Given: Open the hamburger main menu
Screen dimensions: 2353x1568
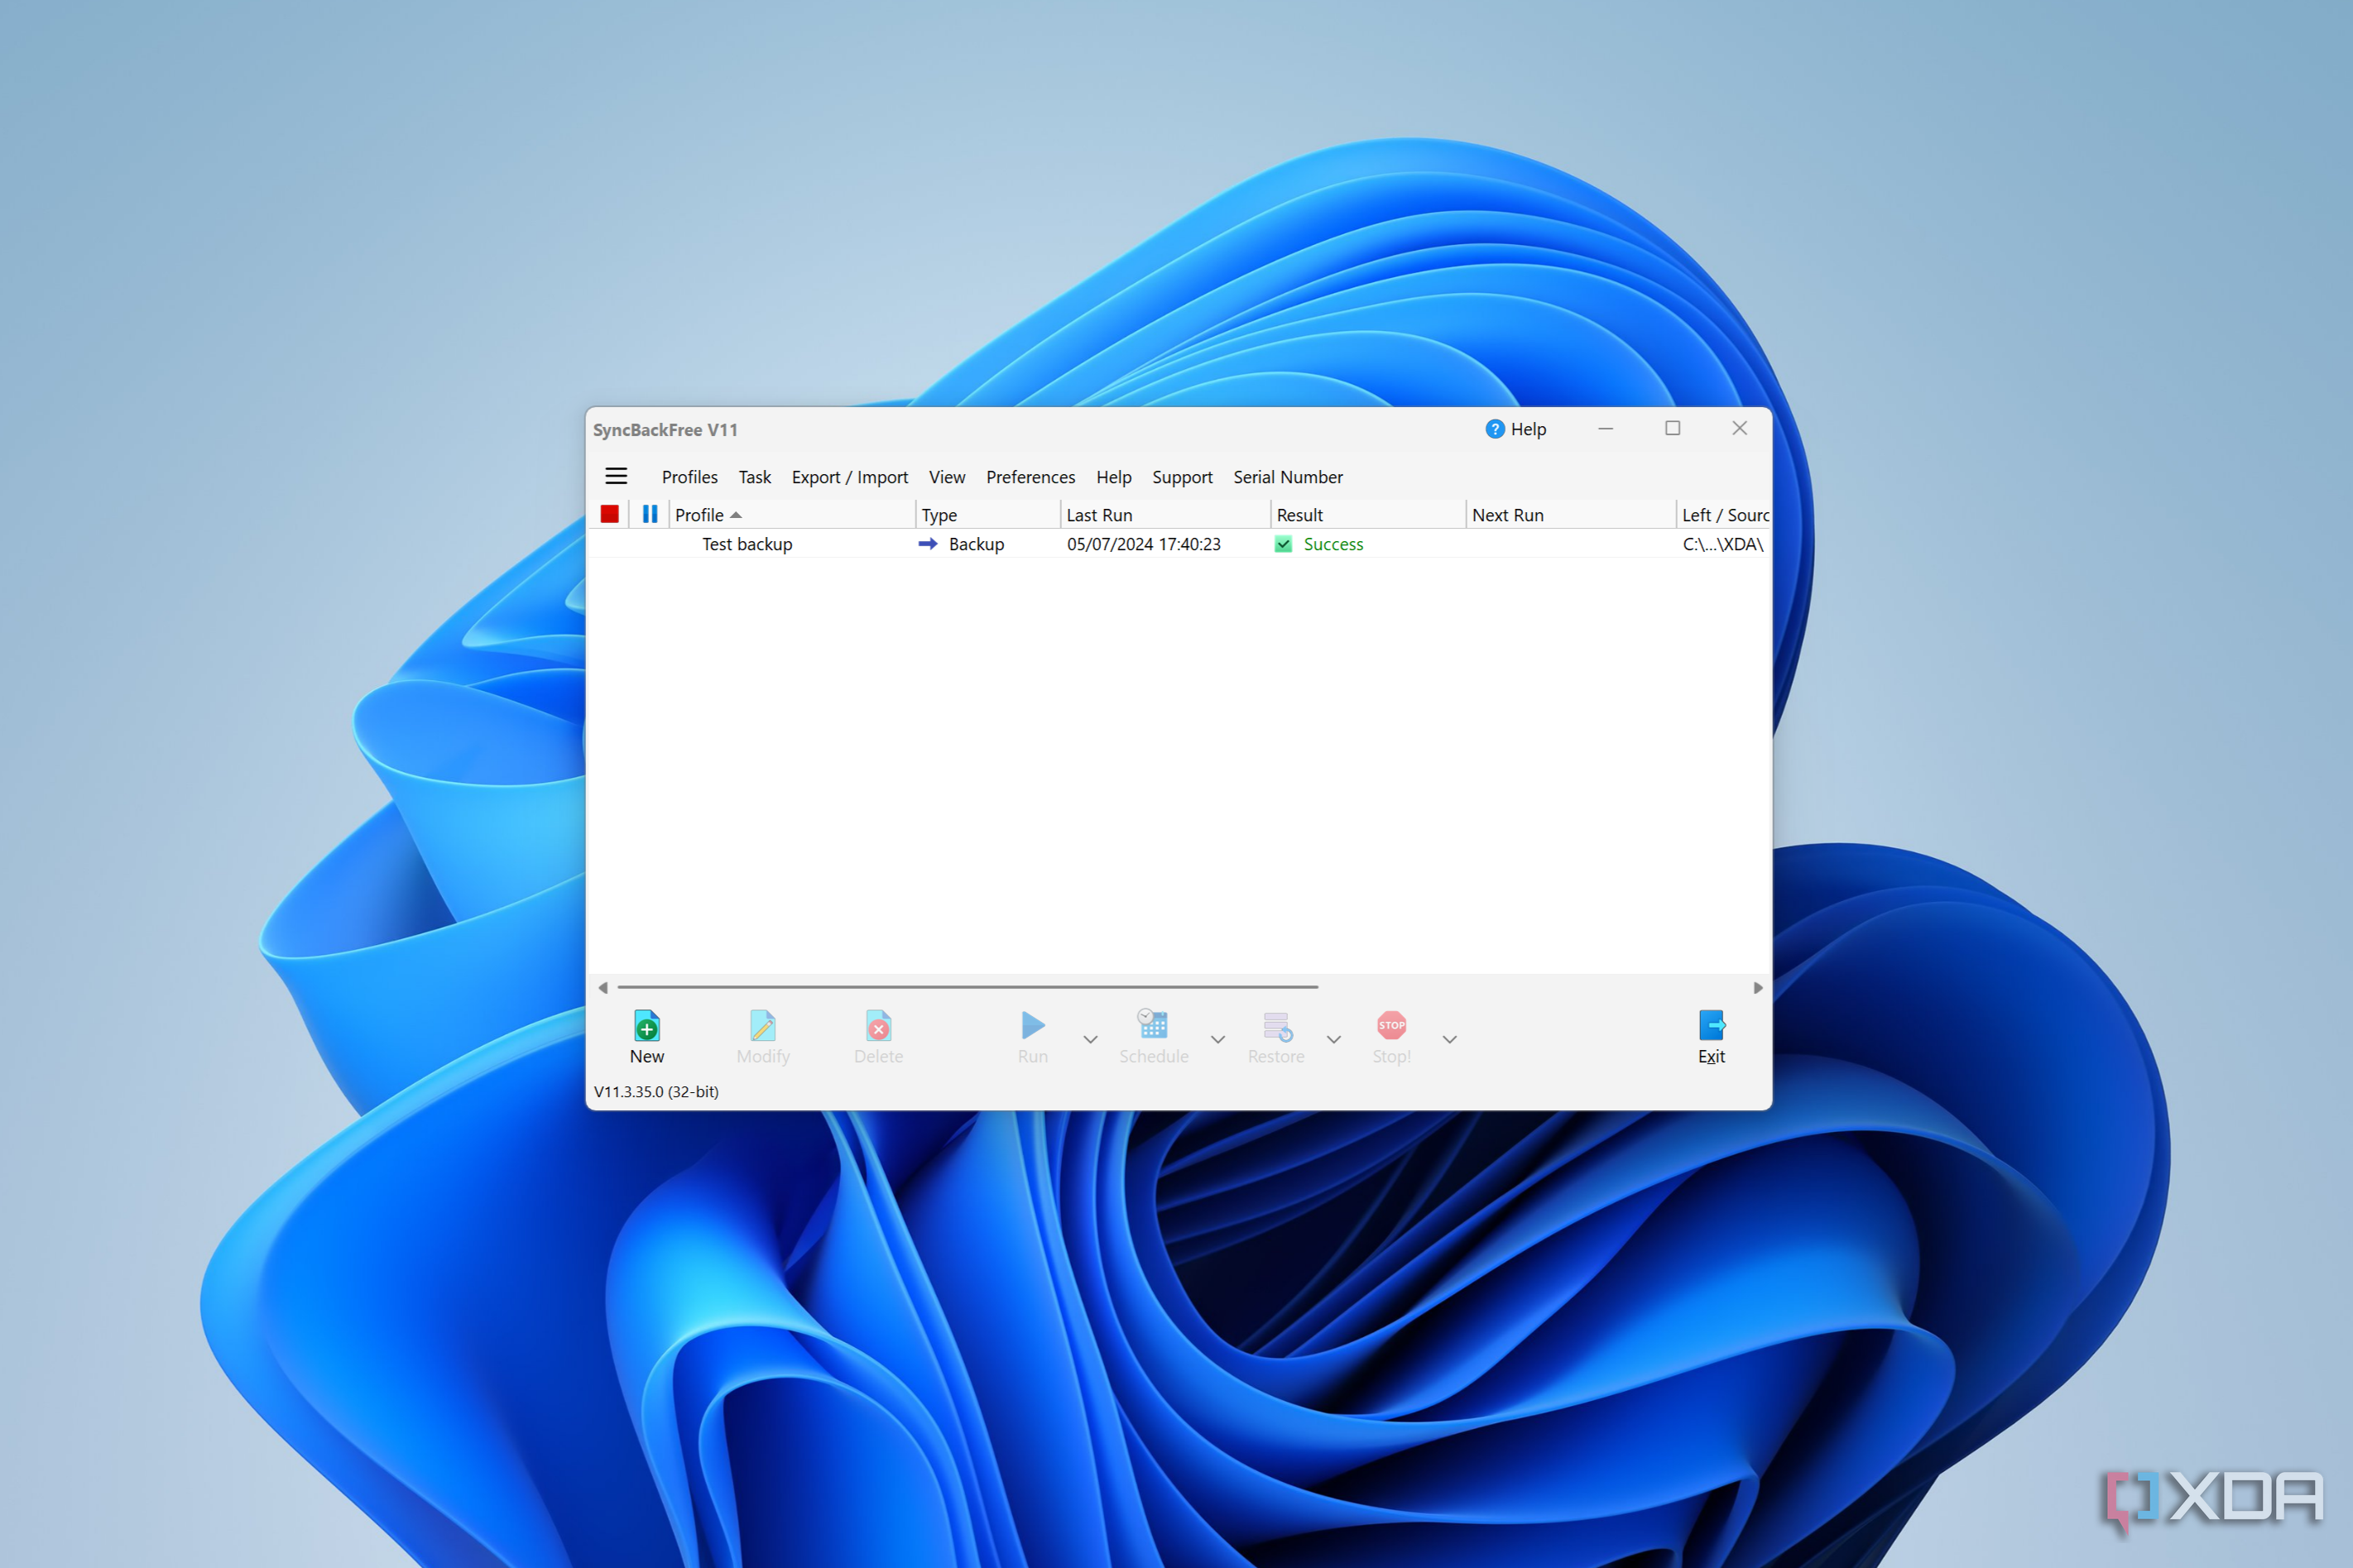Looking at the screenshot, I should click(616, 476).
